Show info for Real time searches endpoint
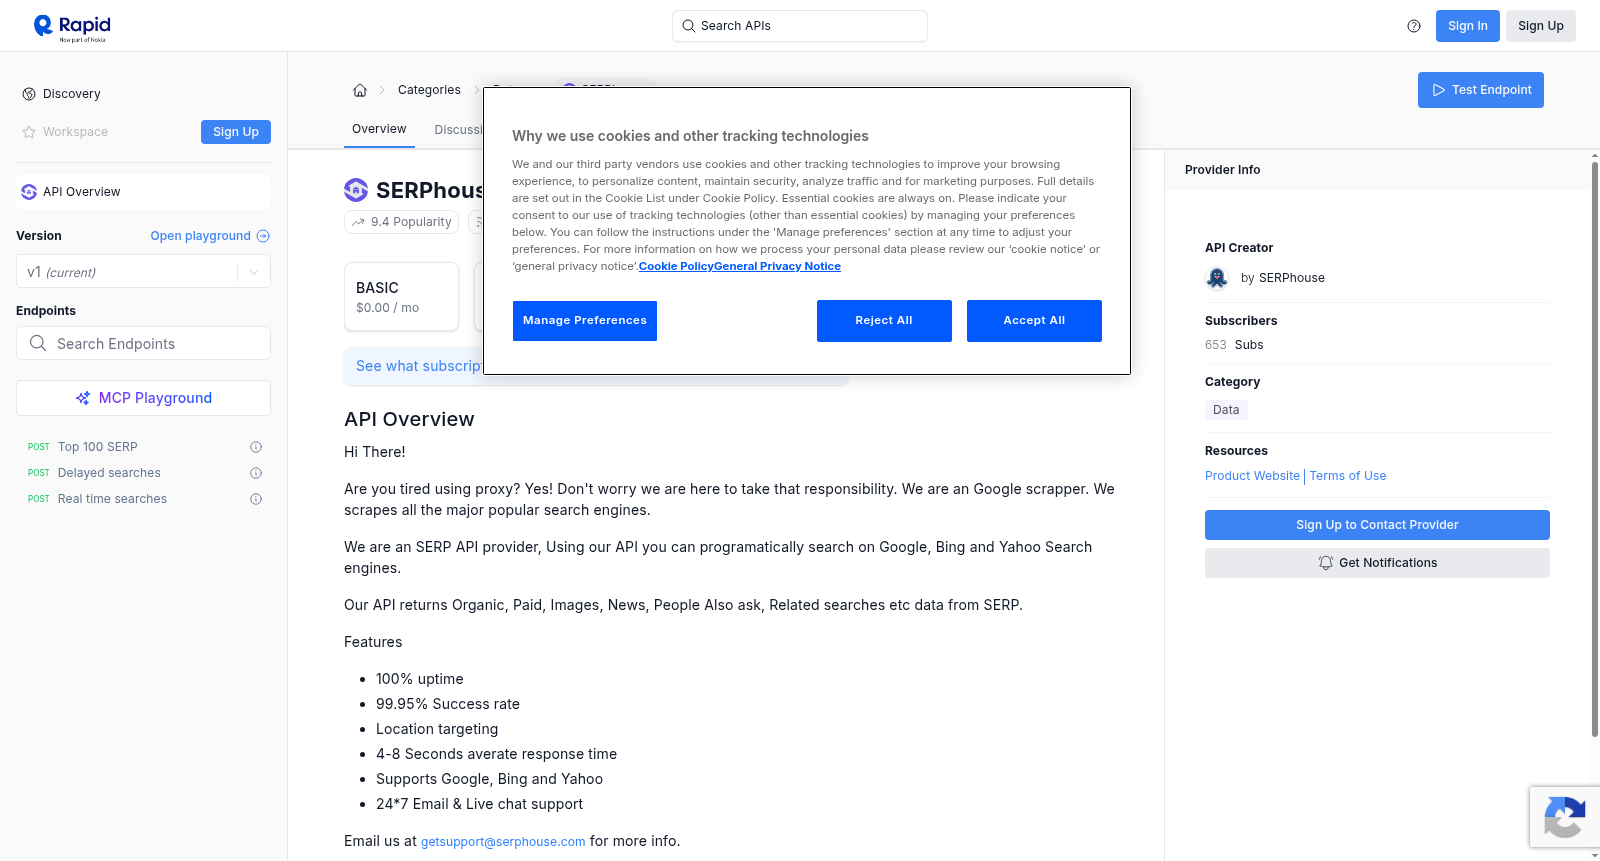The height and width of the screenshot is (861, 1600). click(x=256, y=499)
